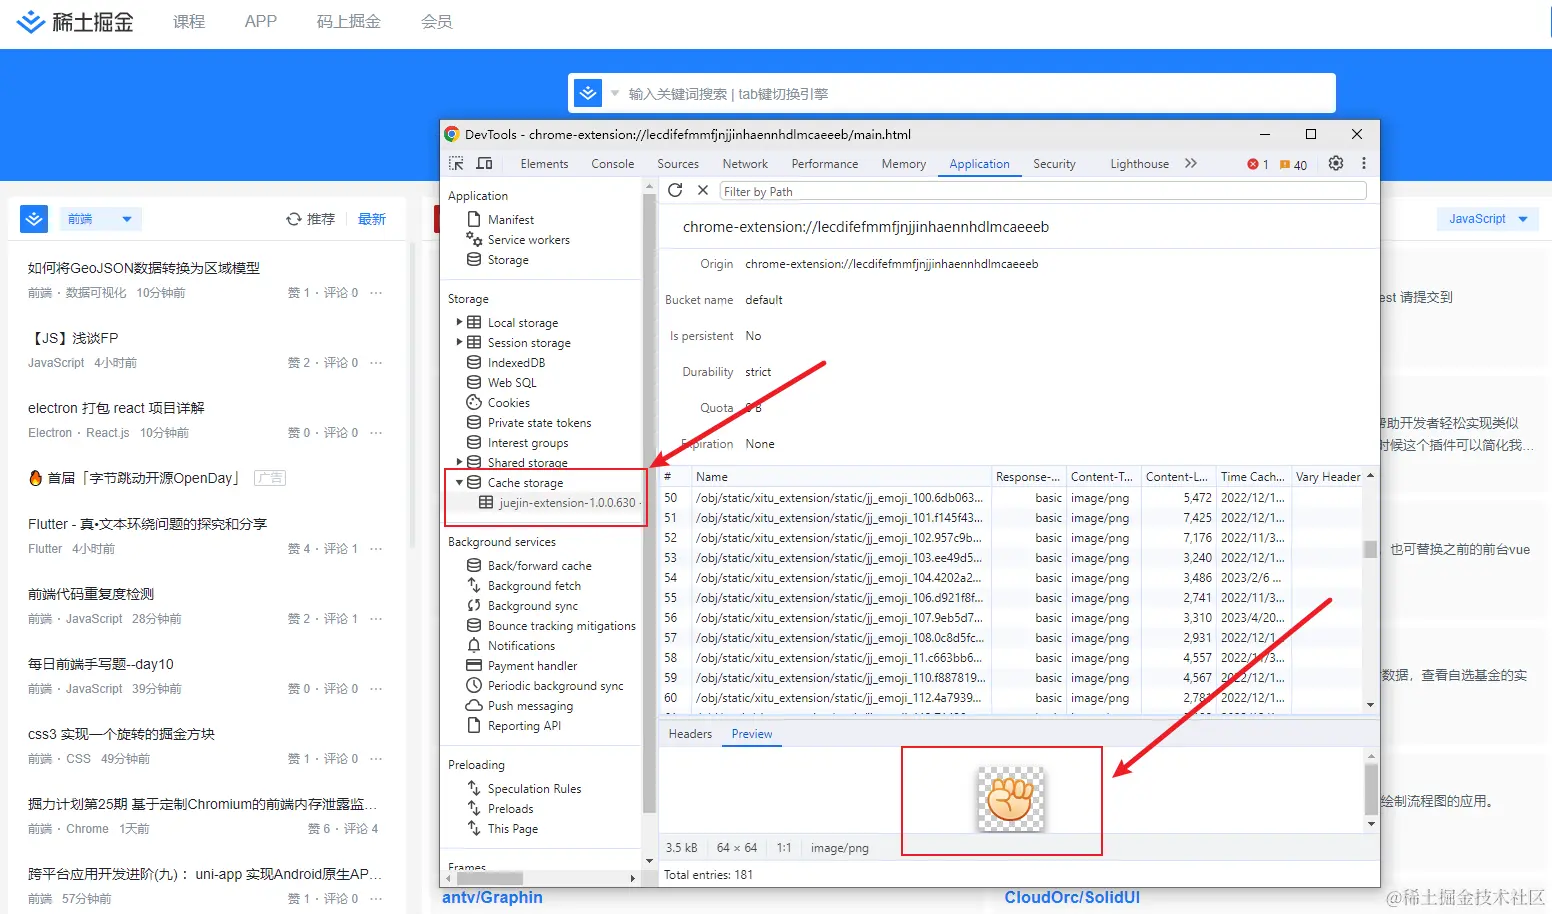This screenshot has width=1552, height=914.
Task: Open DevTools settings gear icon
Action: coord(1336,164)
